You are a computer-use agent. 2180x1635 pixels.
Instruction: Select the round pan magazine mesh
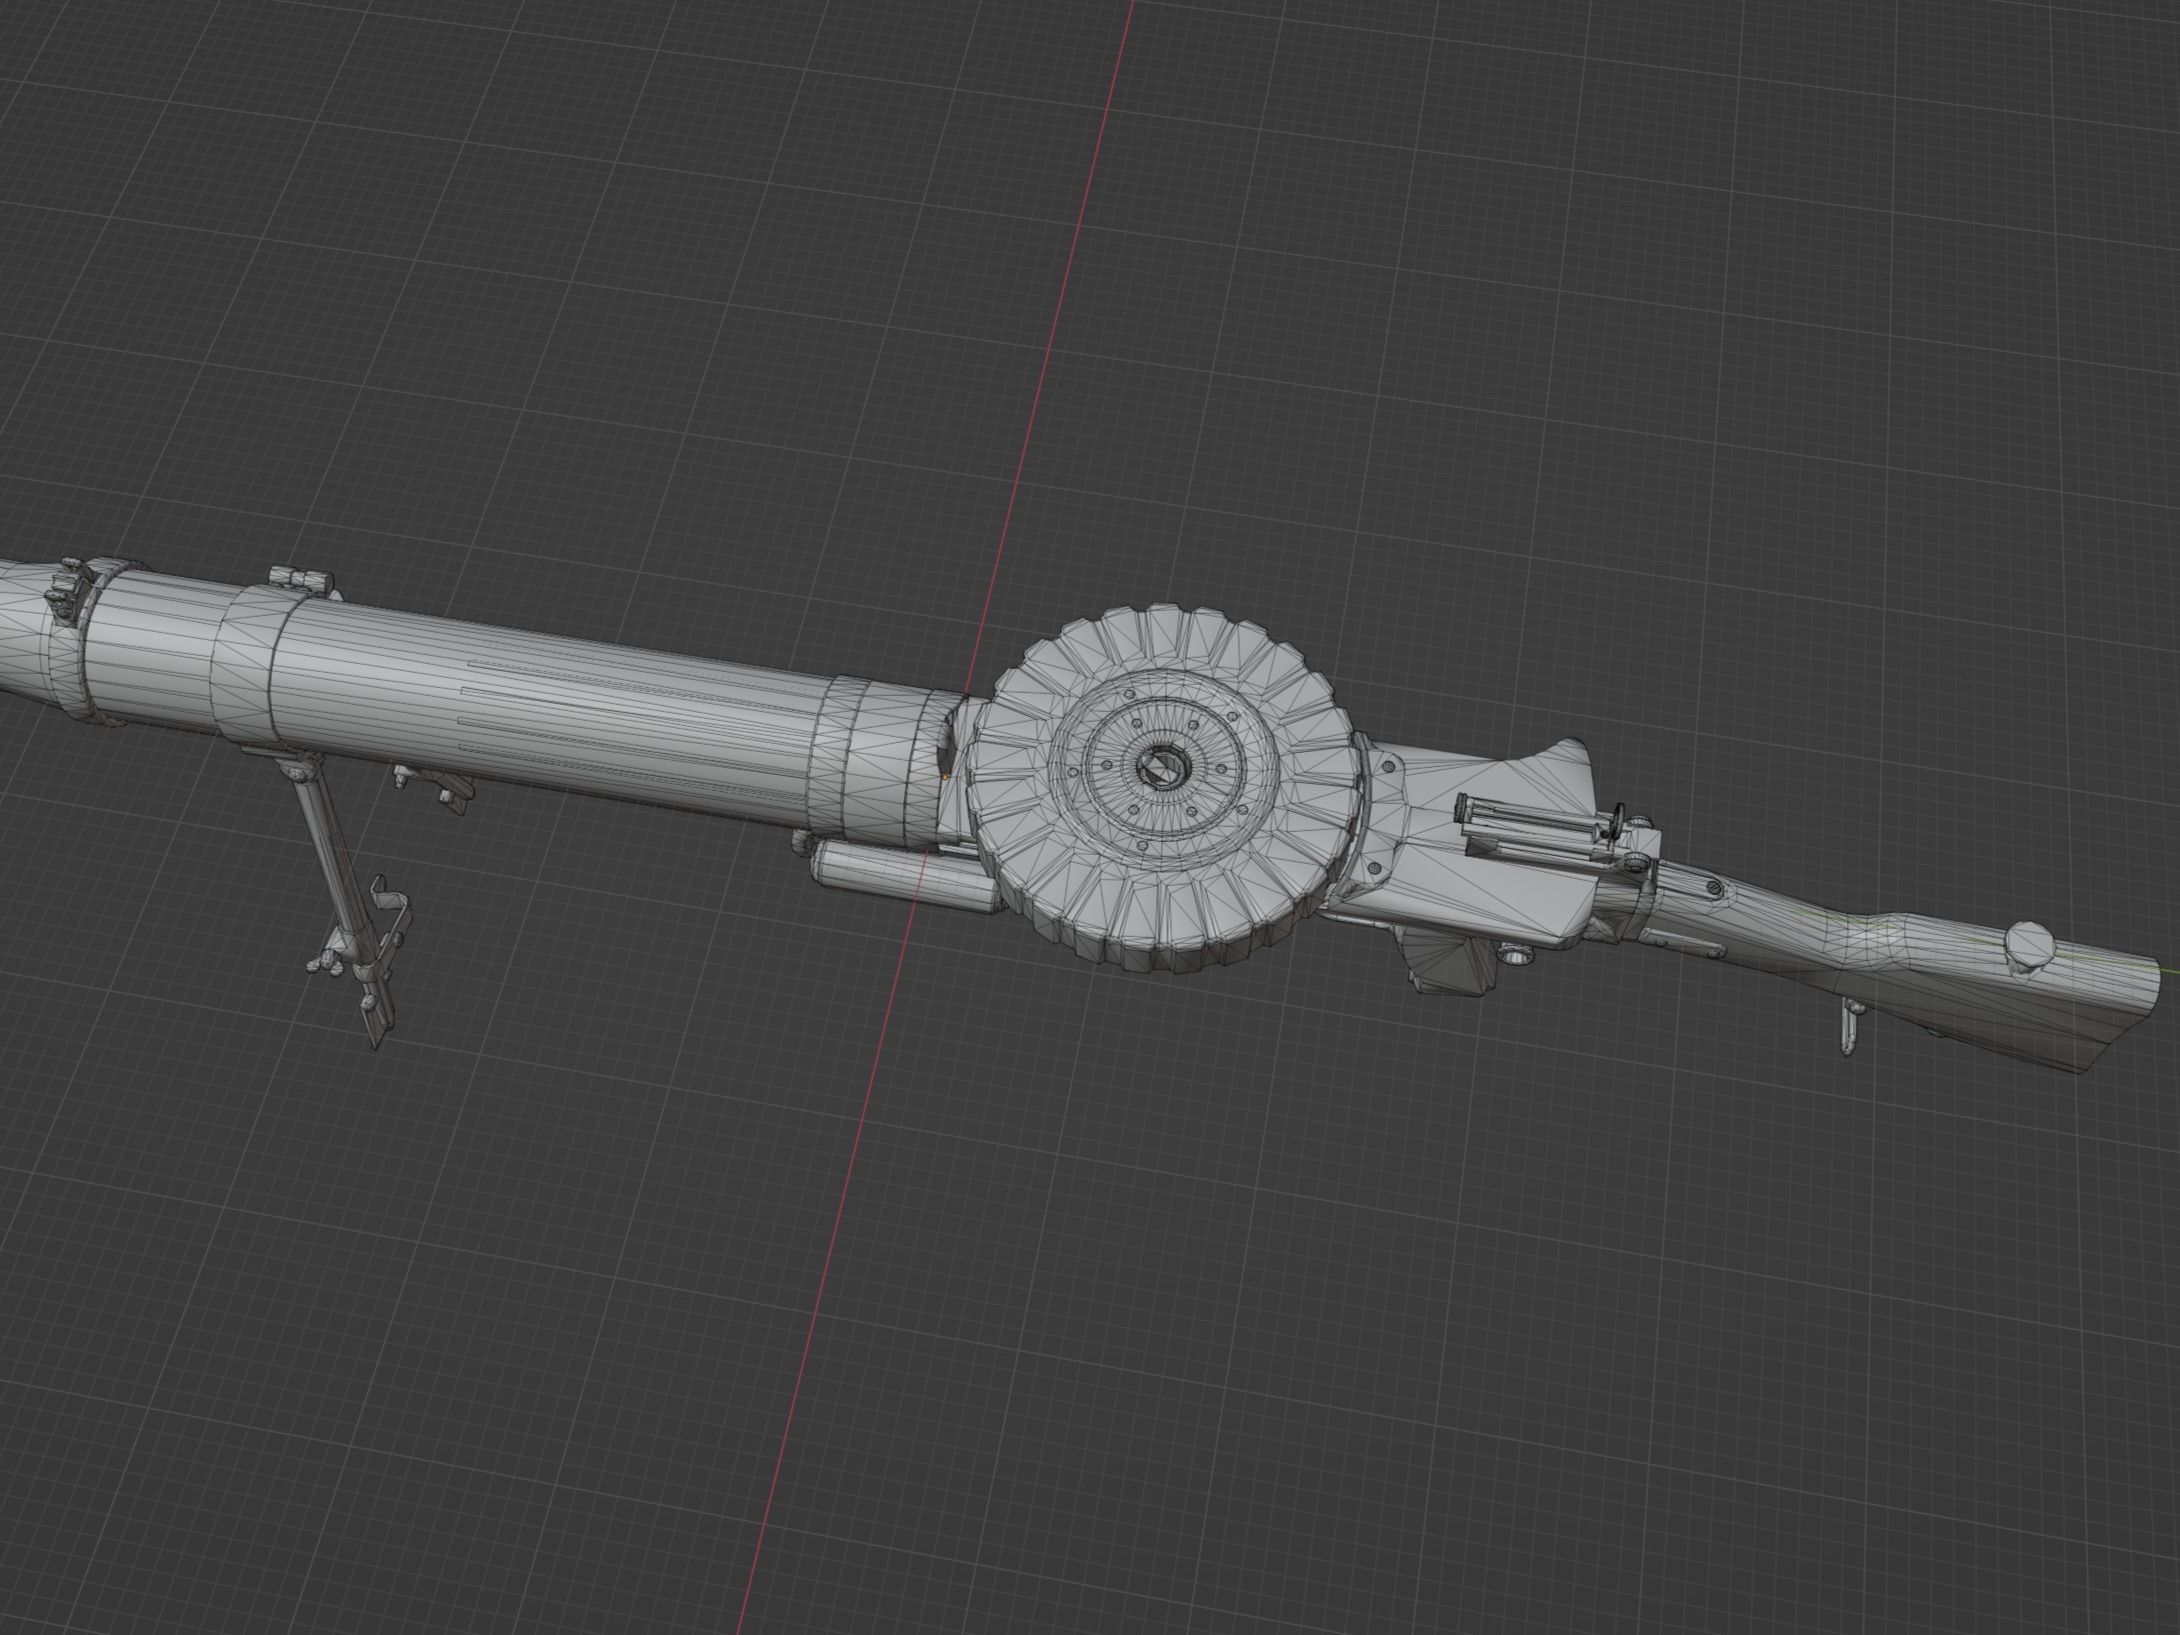coord(1165,788)
